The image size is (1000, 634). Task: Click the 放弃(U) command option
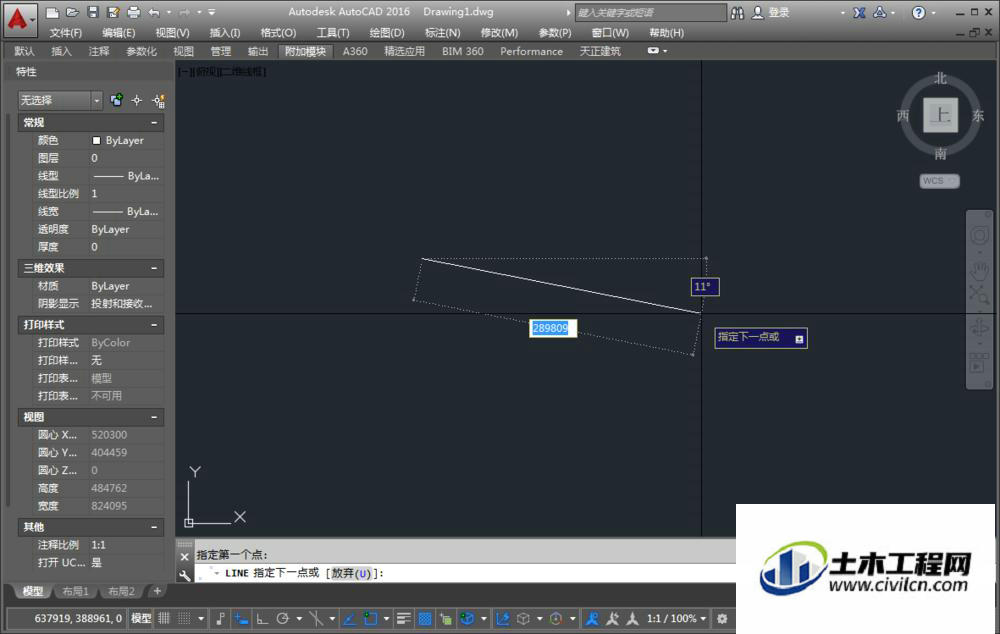[351, 573]
